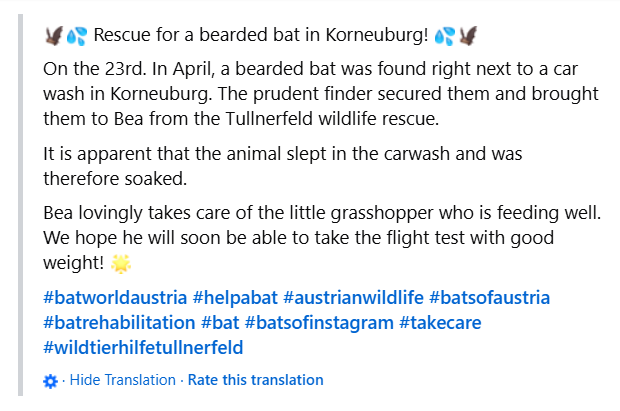Viewport: 620px width, 411px height.
Task: Rate this translation link
Action: click(x=255, y=380)
